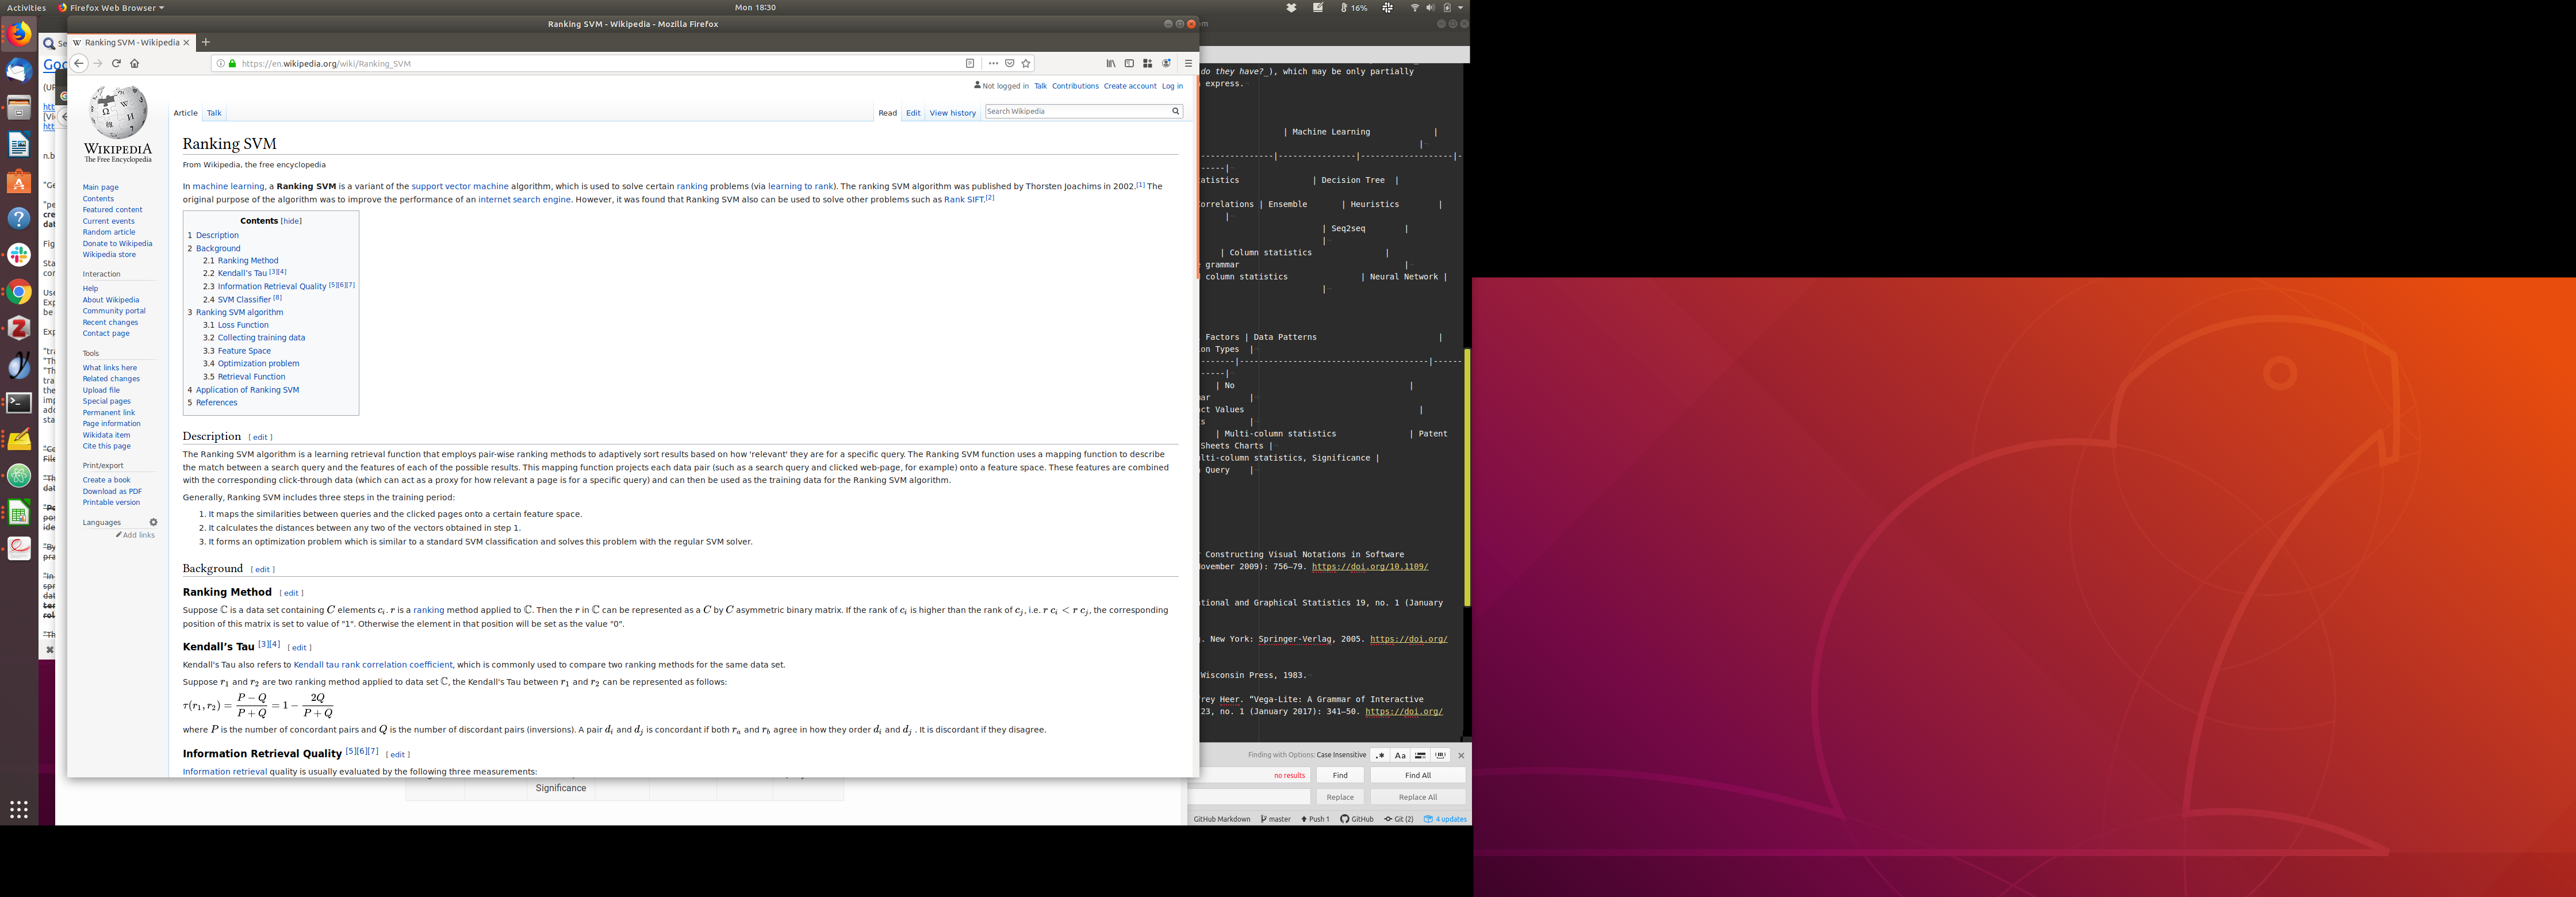The image size is (2576, 897).
Task: Save page to Pocket
Action: pyautogui.click(x=1010, y=63)
